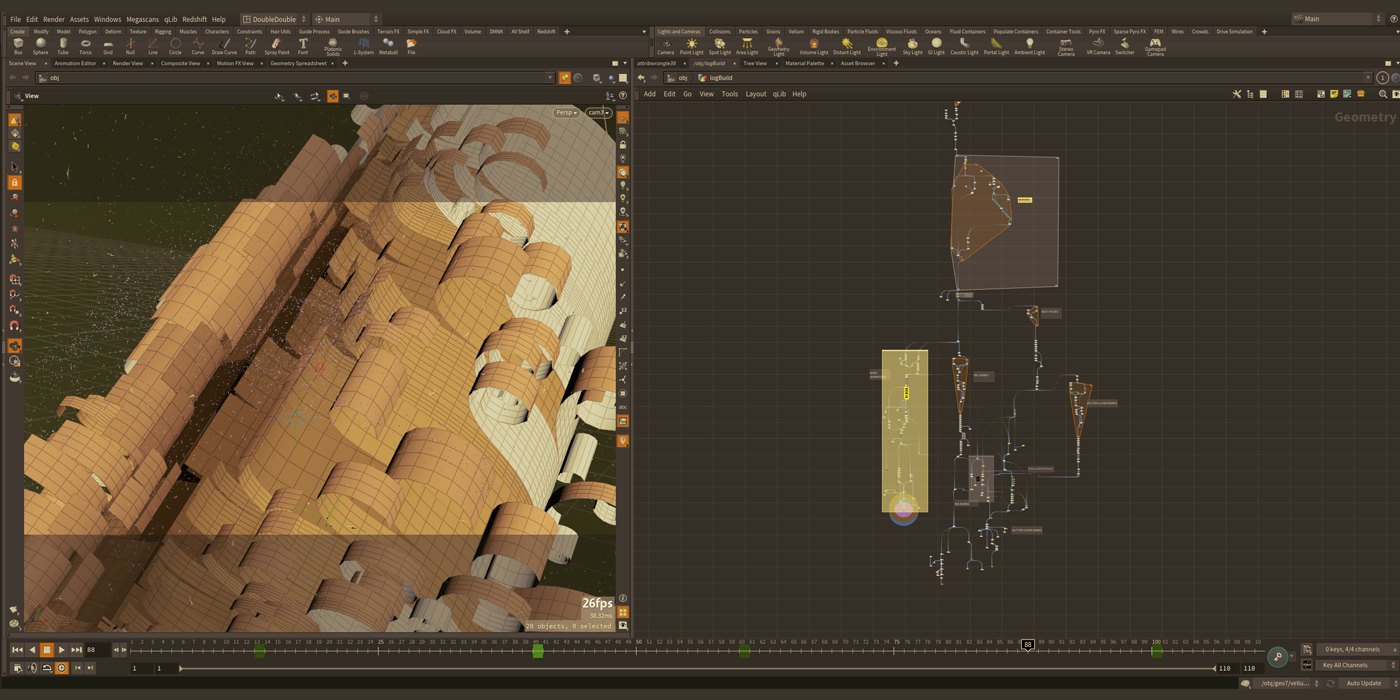This screenshot has height=700, width=1400.
Task: Add a Spot Light
Action: 719,46
